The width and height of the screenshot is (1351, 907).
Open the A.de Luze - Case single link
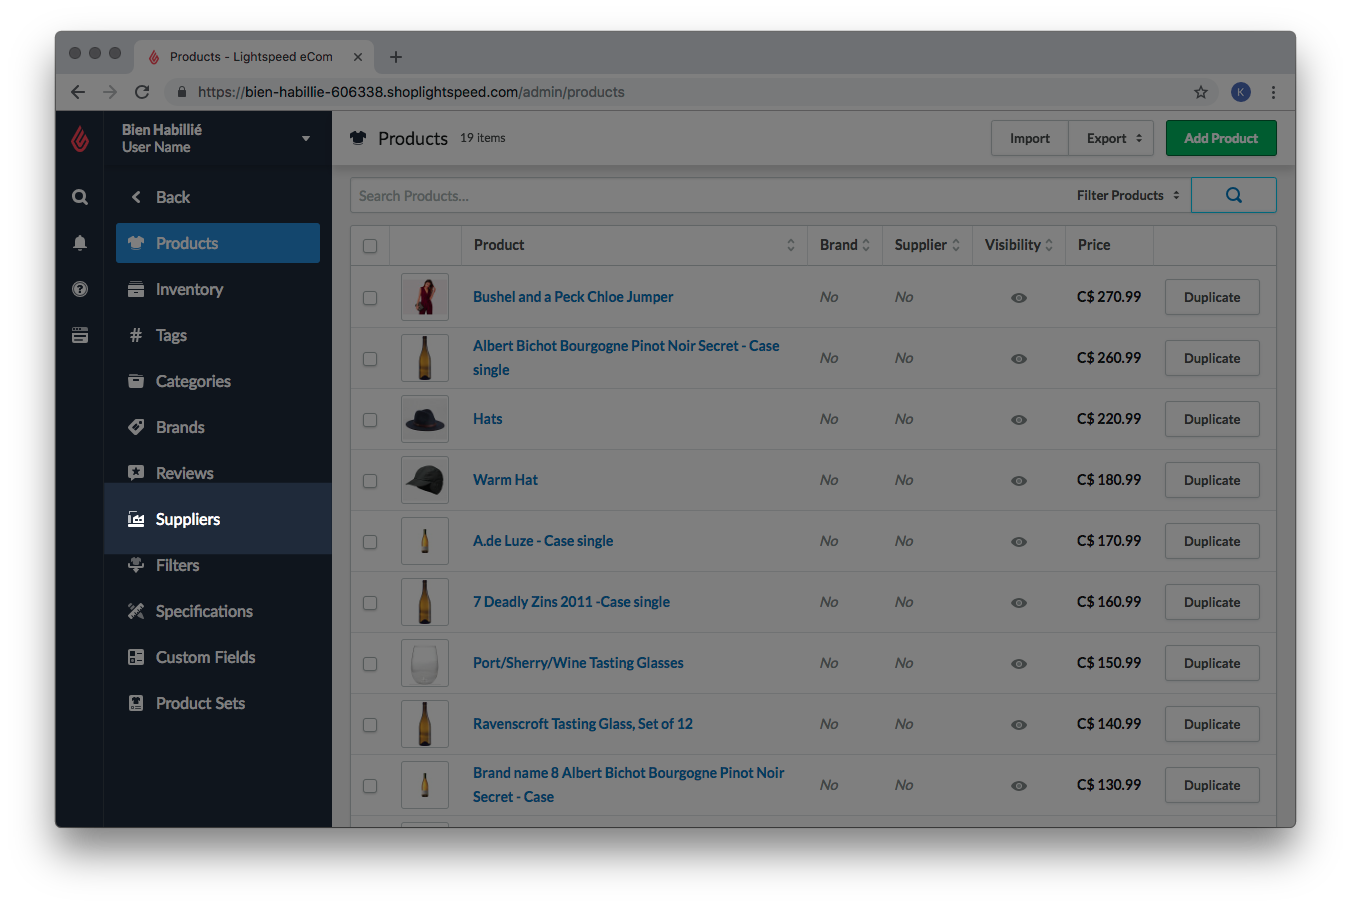pos(543,541)
